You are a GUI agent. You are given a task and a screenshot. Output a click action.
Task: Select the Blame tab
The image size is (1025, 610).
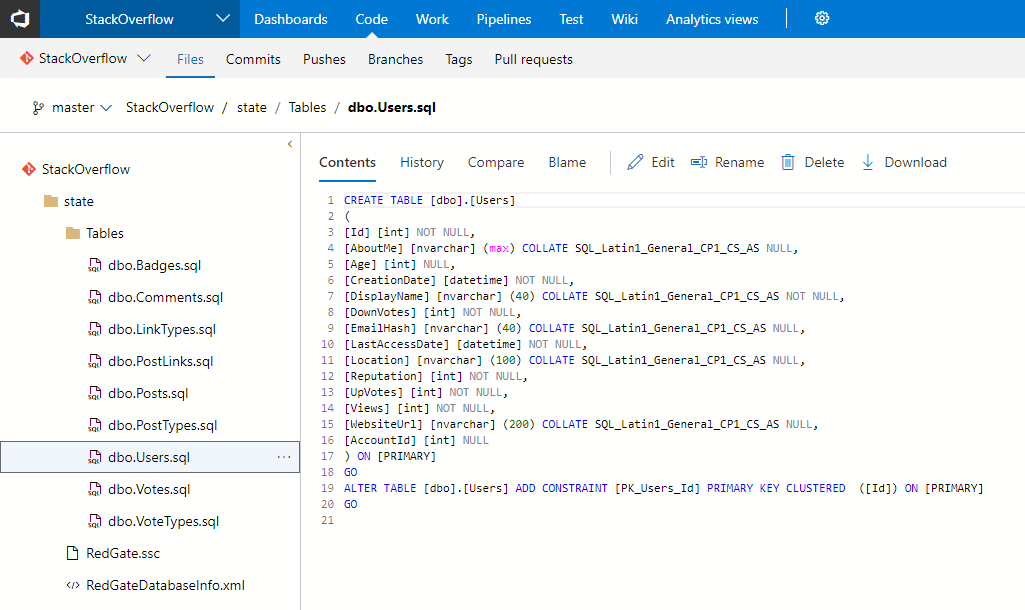(567, 162)
